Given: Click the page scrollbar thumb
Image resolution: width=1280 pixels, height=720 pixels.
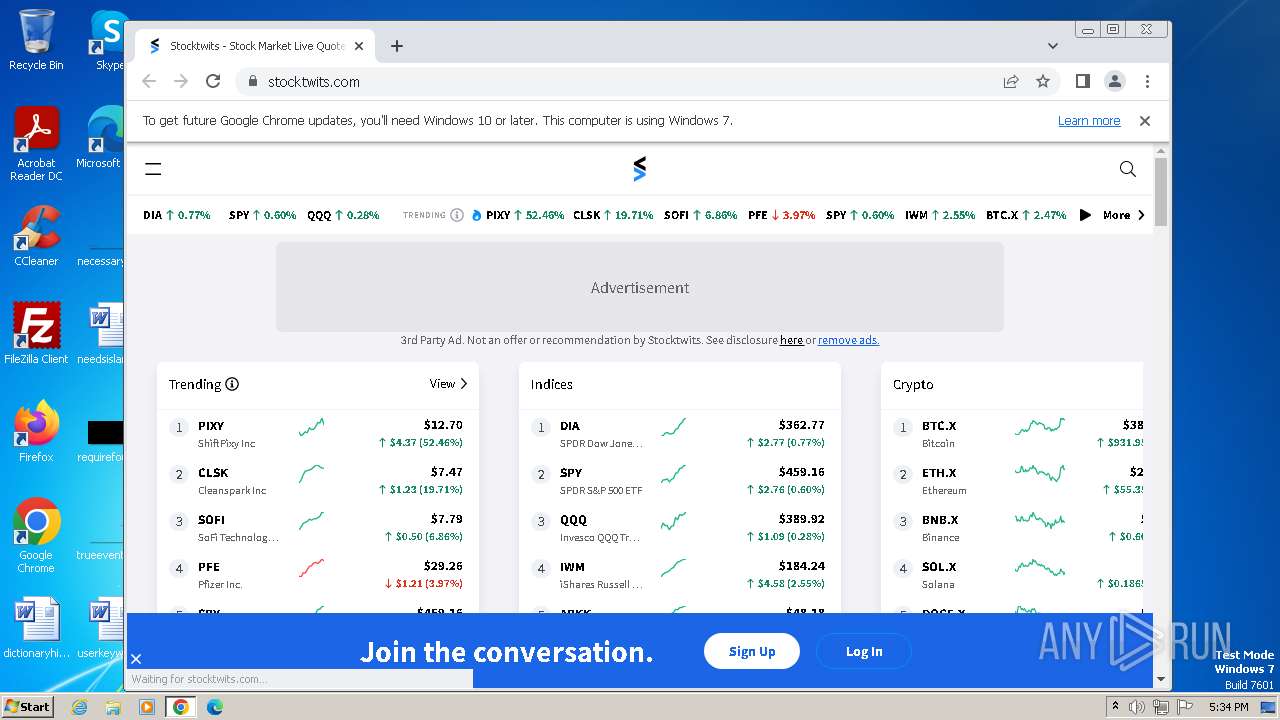Looking at the screenshot, I should 1160,192.
